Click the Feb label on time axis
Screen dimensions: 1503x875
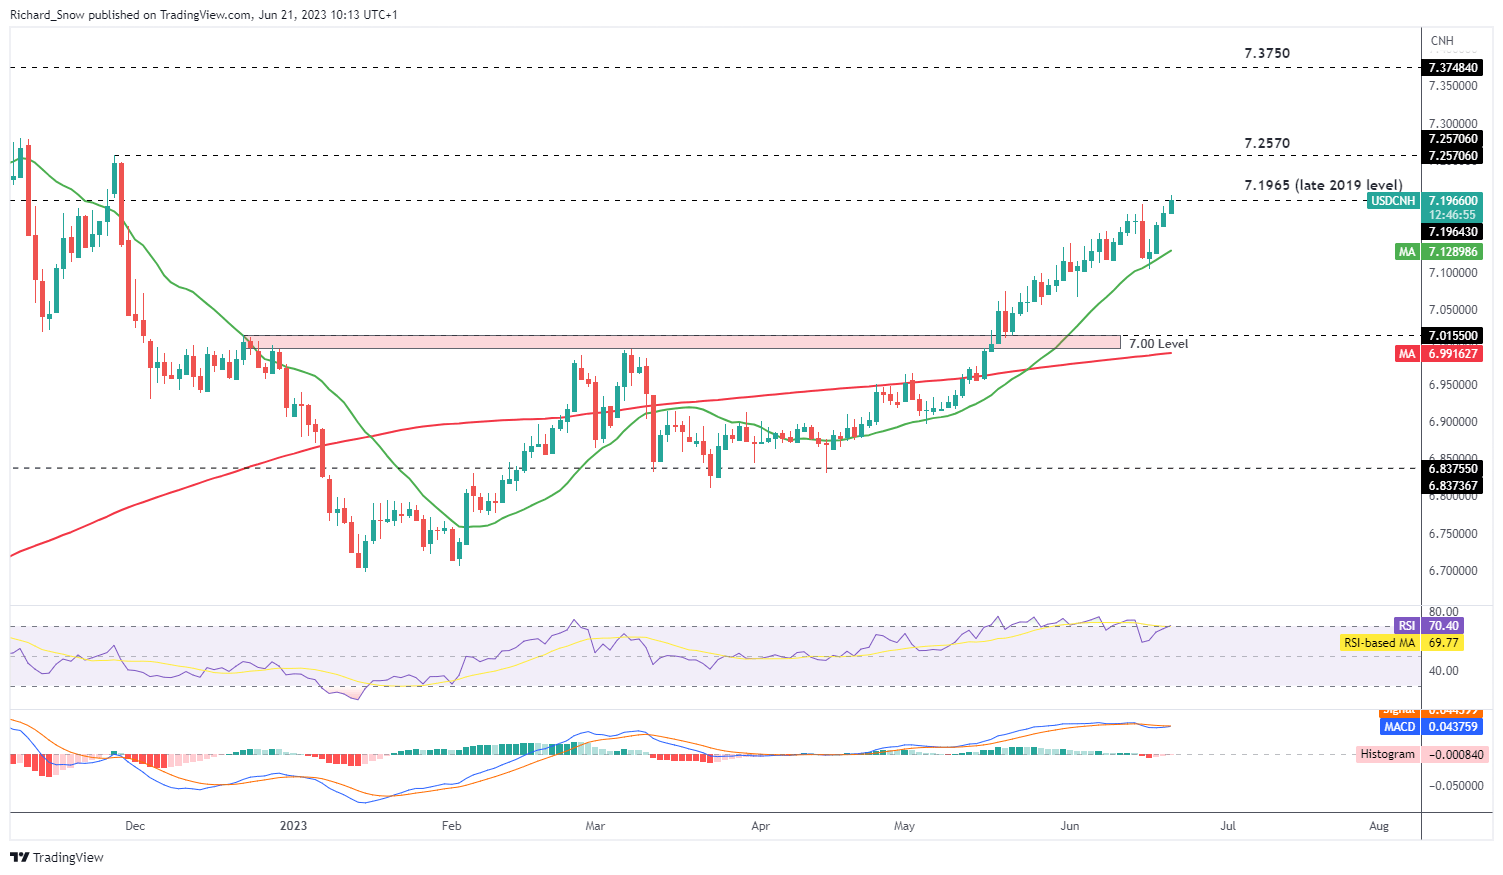[x=451, y=826]
